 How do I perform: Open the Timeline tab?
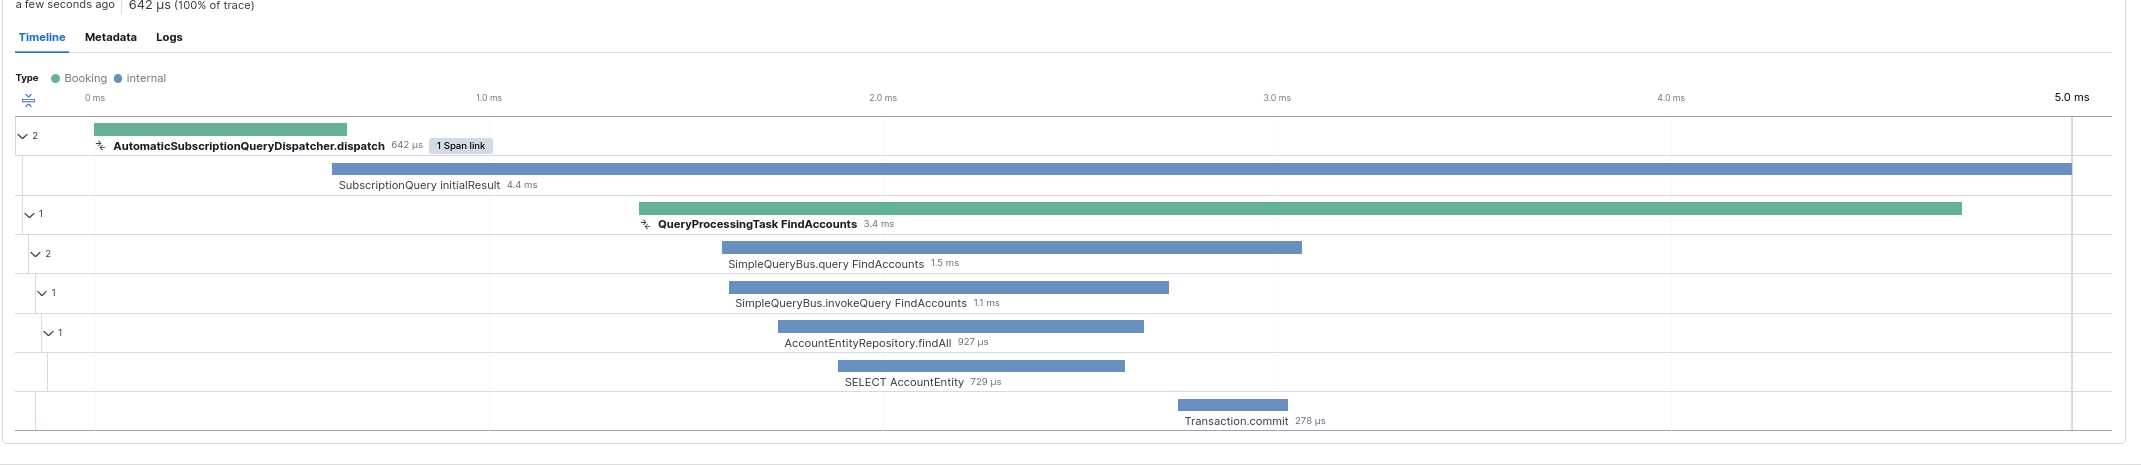coord(42,37)
